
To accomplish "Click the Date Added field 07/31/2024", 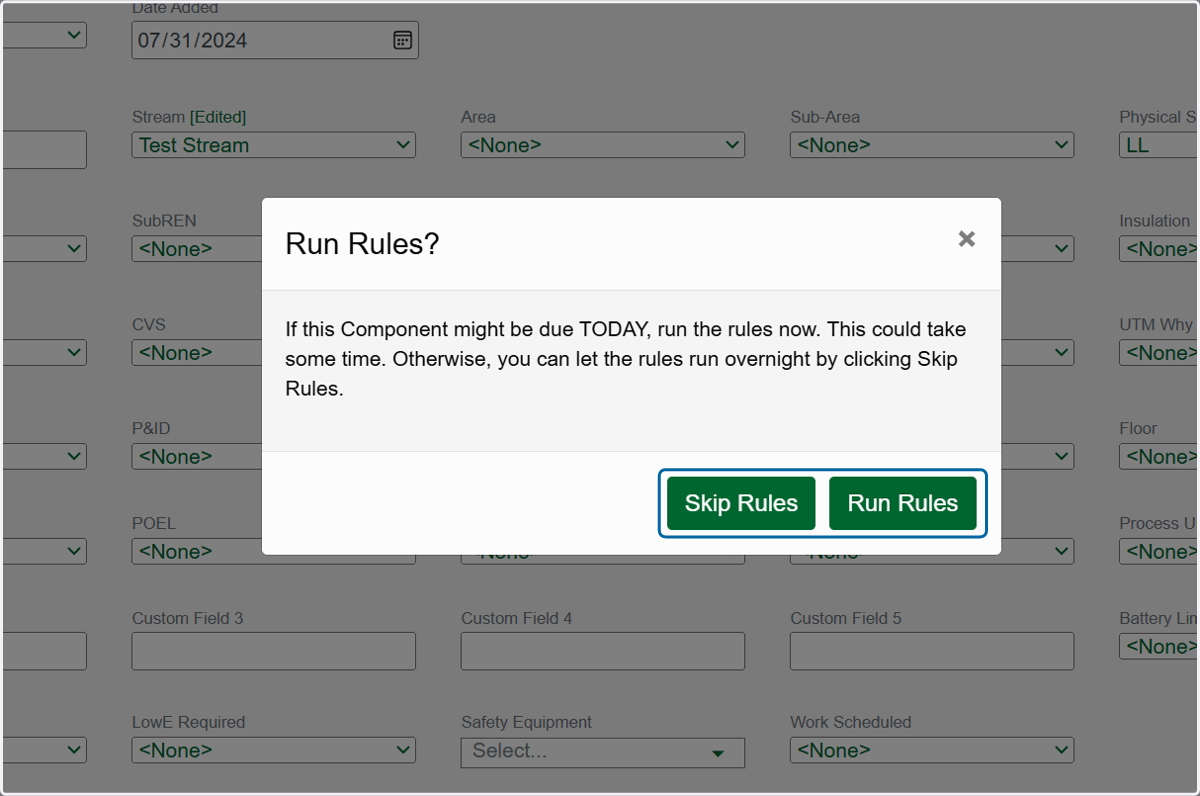I will [x=275, y=40].
